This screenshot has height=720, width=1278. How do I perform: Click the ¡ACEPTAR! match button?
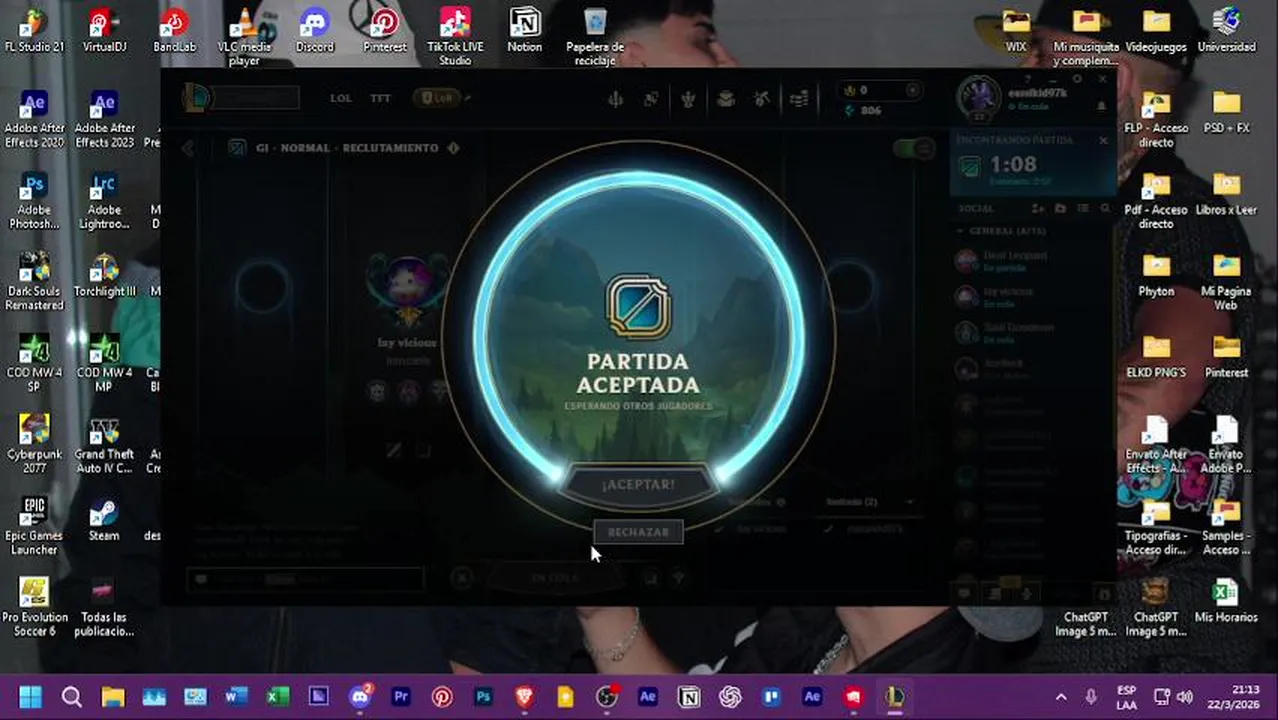pos(638,484)
